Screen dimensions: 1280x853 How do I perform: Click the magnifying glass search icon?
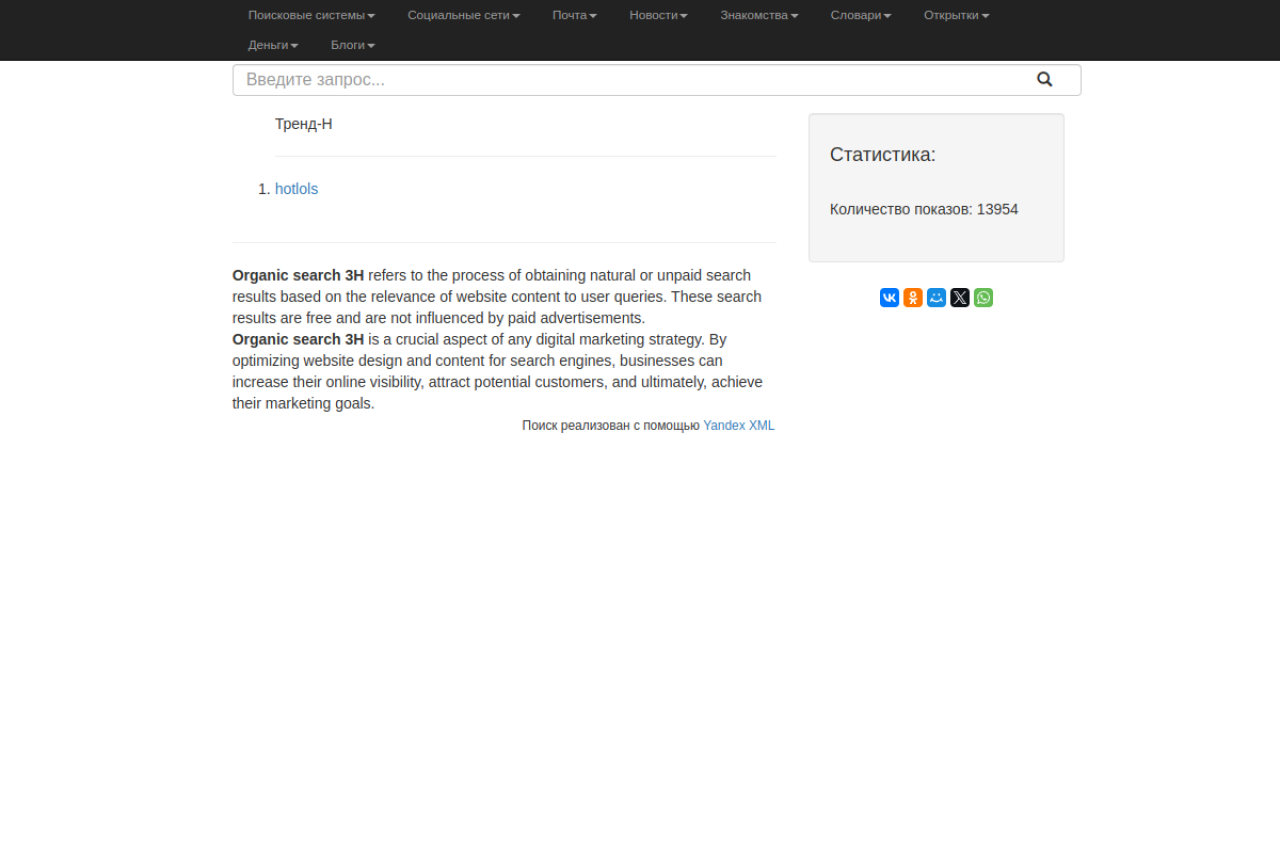pyautogui.click(x=1045, y=80)
